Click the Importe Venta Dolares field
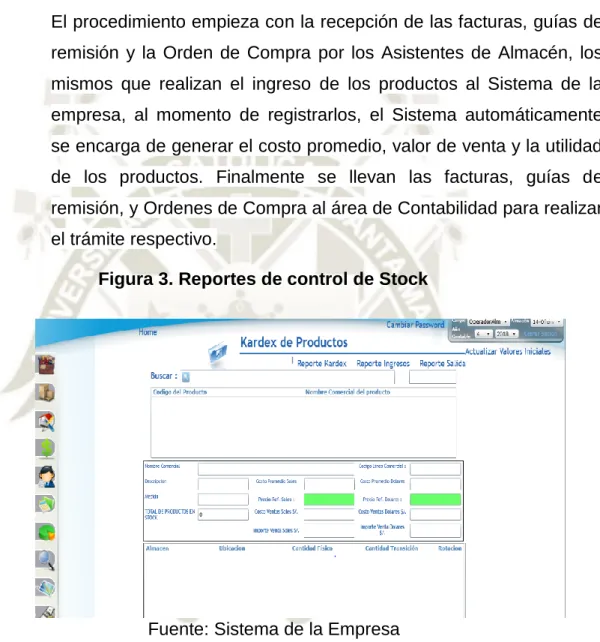Viewport: 600px width, 642px height. point(435,531)
